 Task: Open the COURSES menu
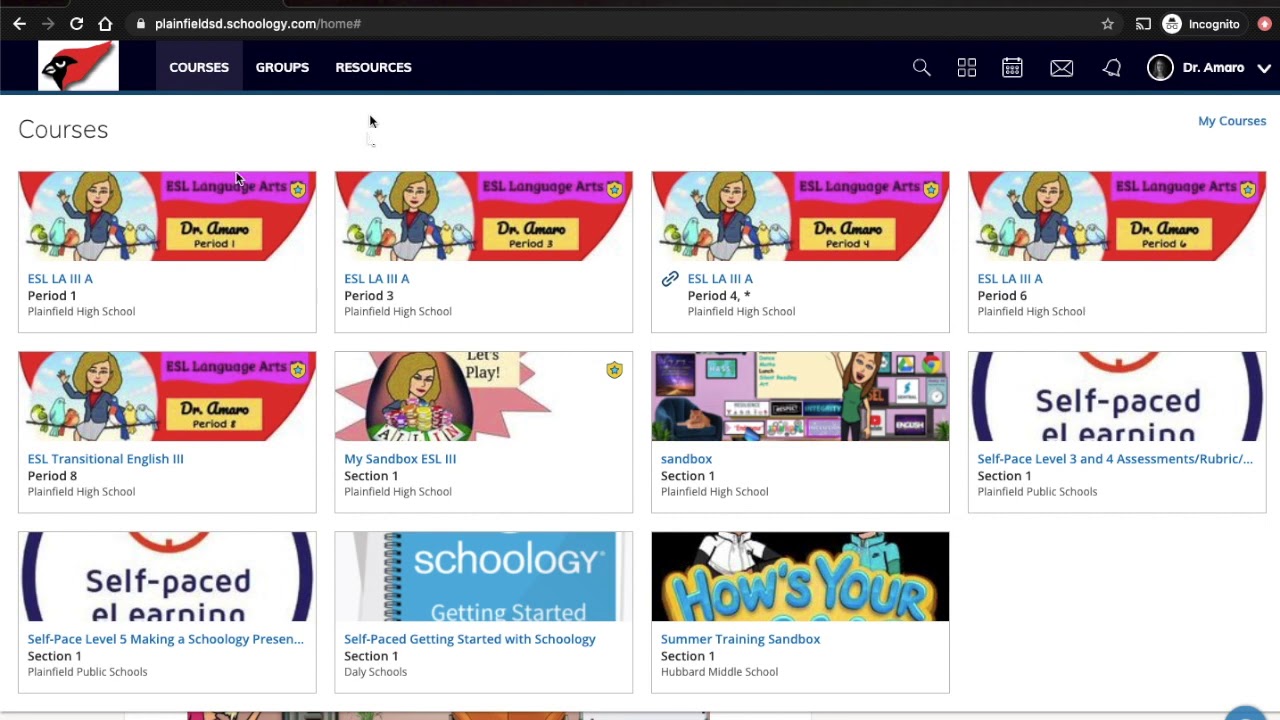pyautogui.click(x=199, y=67)
